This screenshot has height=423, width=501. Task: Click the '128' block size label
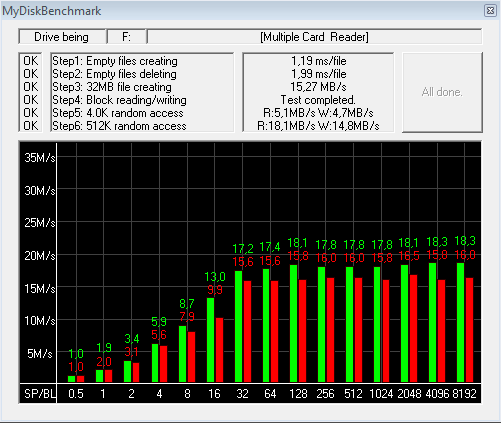point(298,394)
